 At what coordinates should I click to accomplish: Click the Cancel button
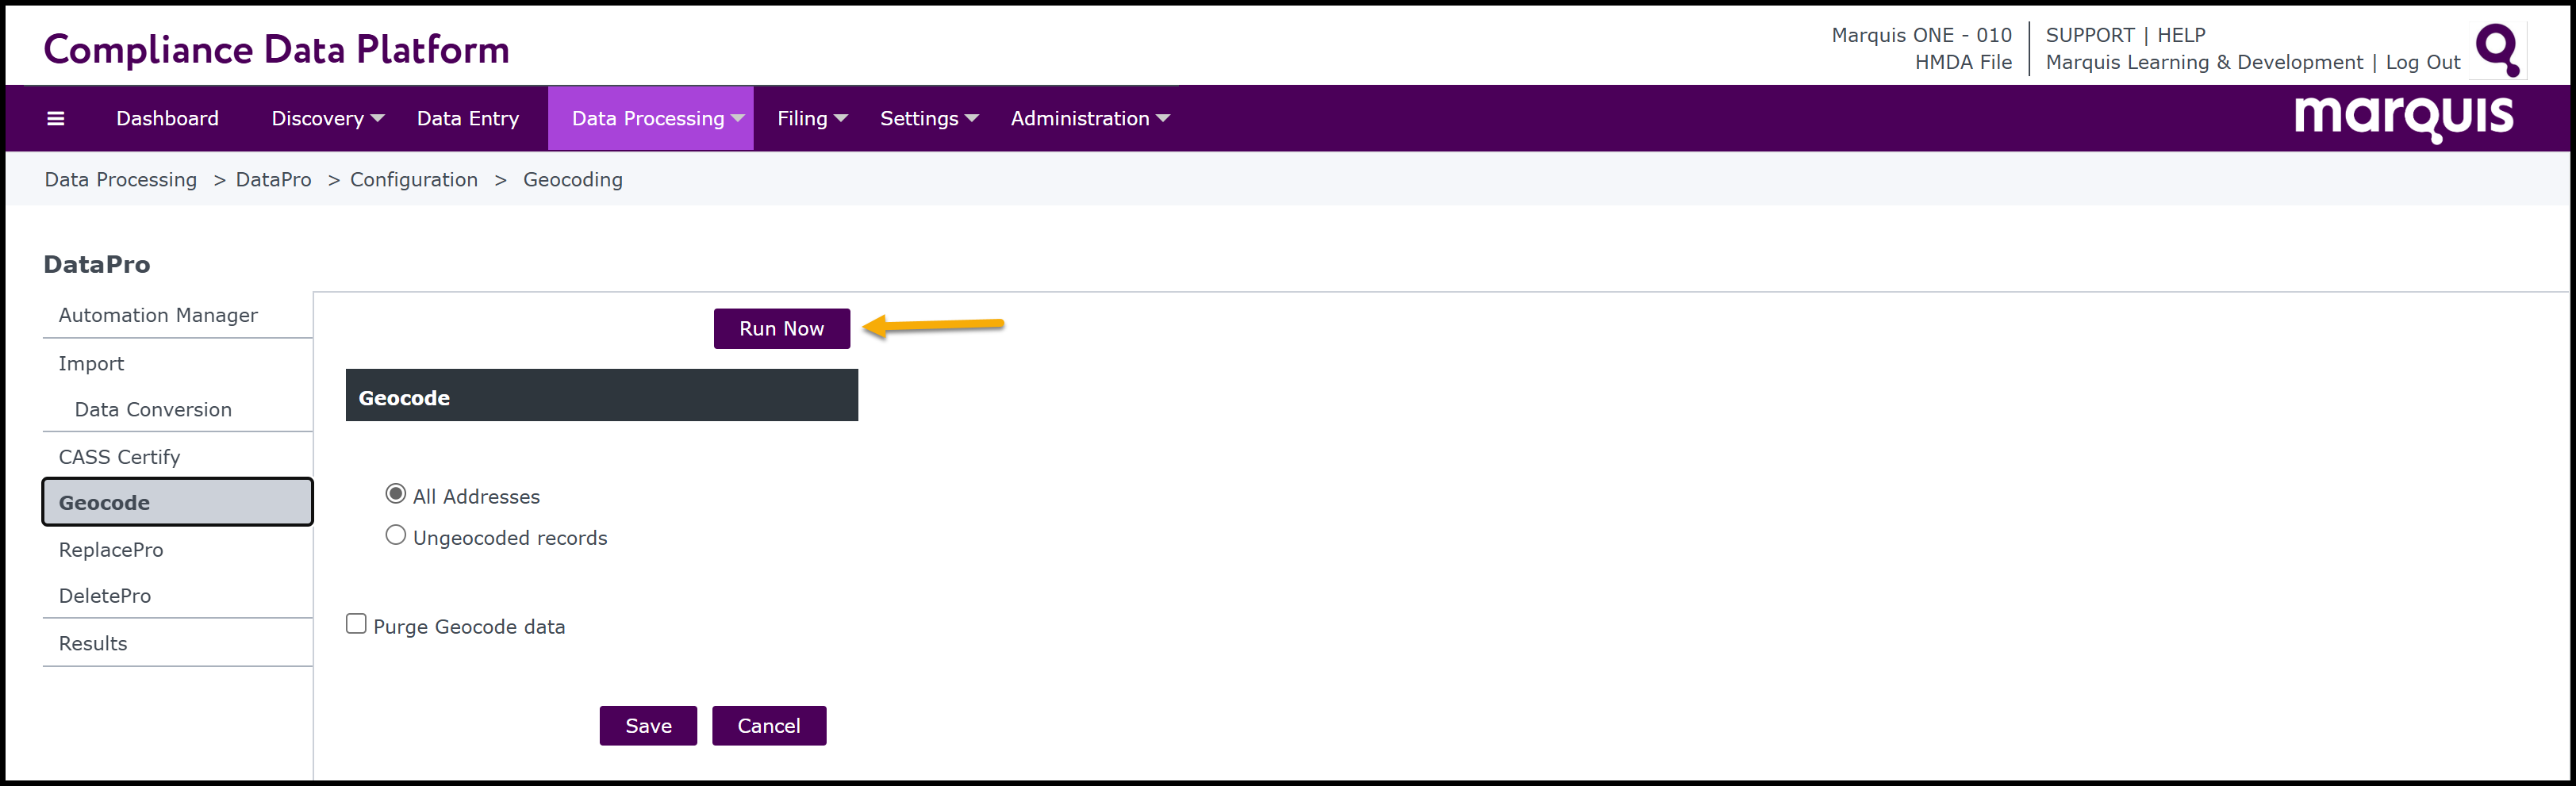(x=768, y=726)
